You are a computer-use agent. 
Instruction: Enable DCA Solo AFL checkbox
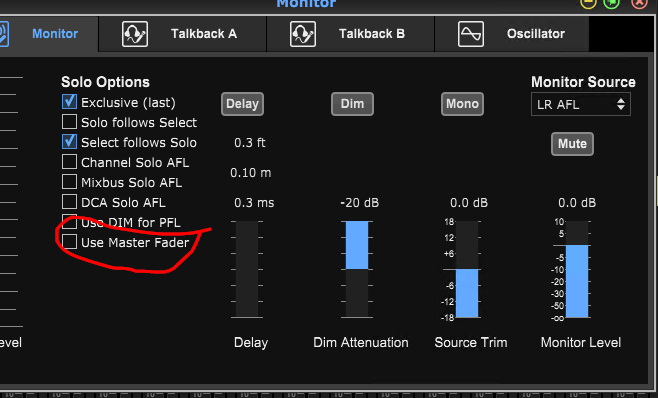point(69,202)
